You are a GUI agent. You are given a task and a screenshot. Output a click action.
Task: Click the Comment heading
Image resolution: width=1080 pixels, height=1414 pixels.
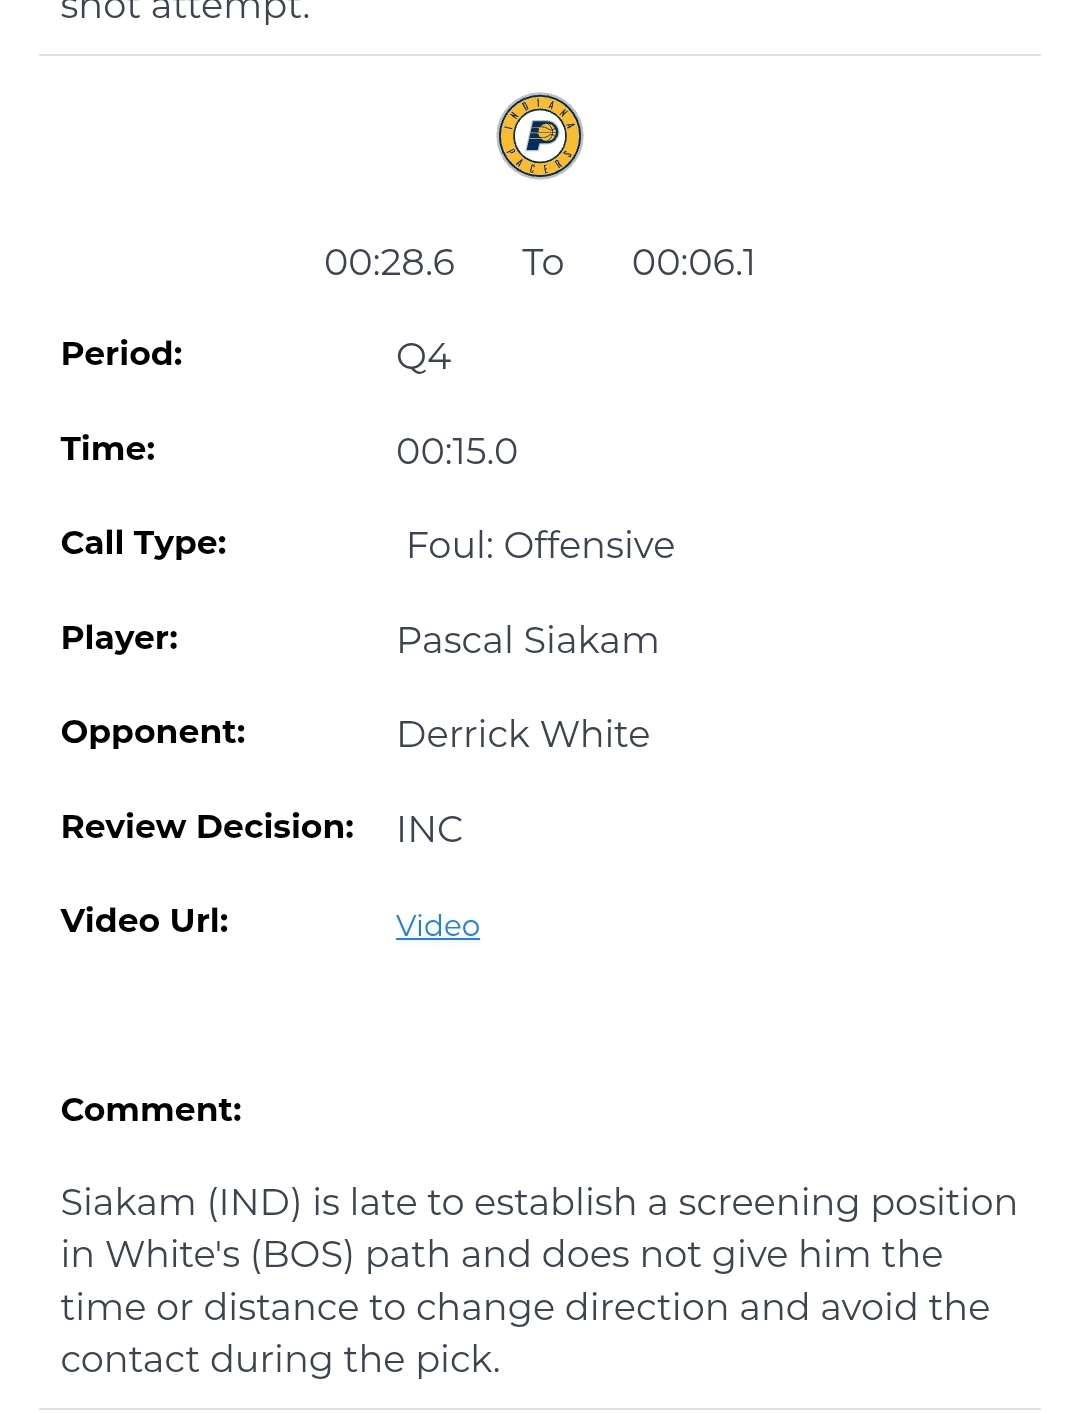[x=151, y=1110]
